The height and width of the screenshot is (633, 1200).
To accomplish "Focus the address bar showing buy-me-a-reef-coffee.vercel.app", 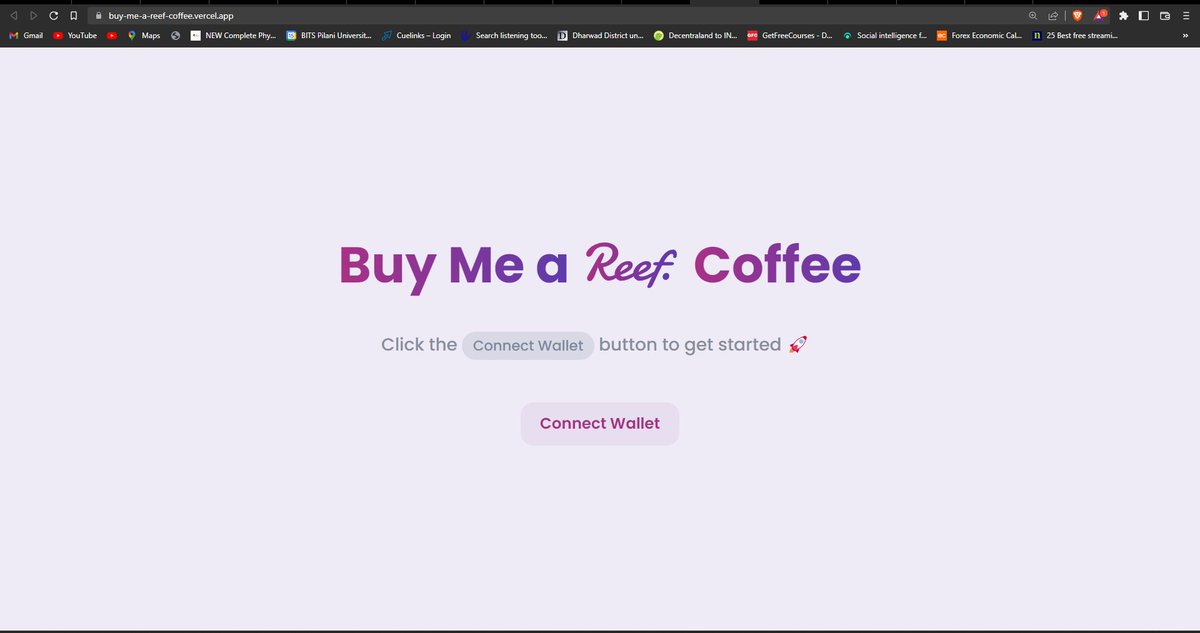I will [560, 16].
